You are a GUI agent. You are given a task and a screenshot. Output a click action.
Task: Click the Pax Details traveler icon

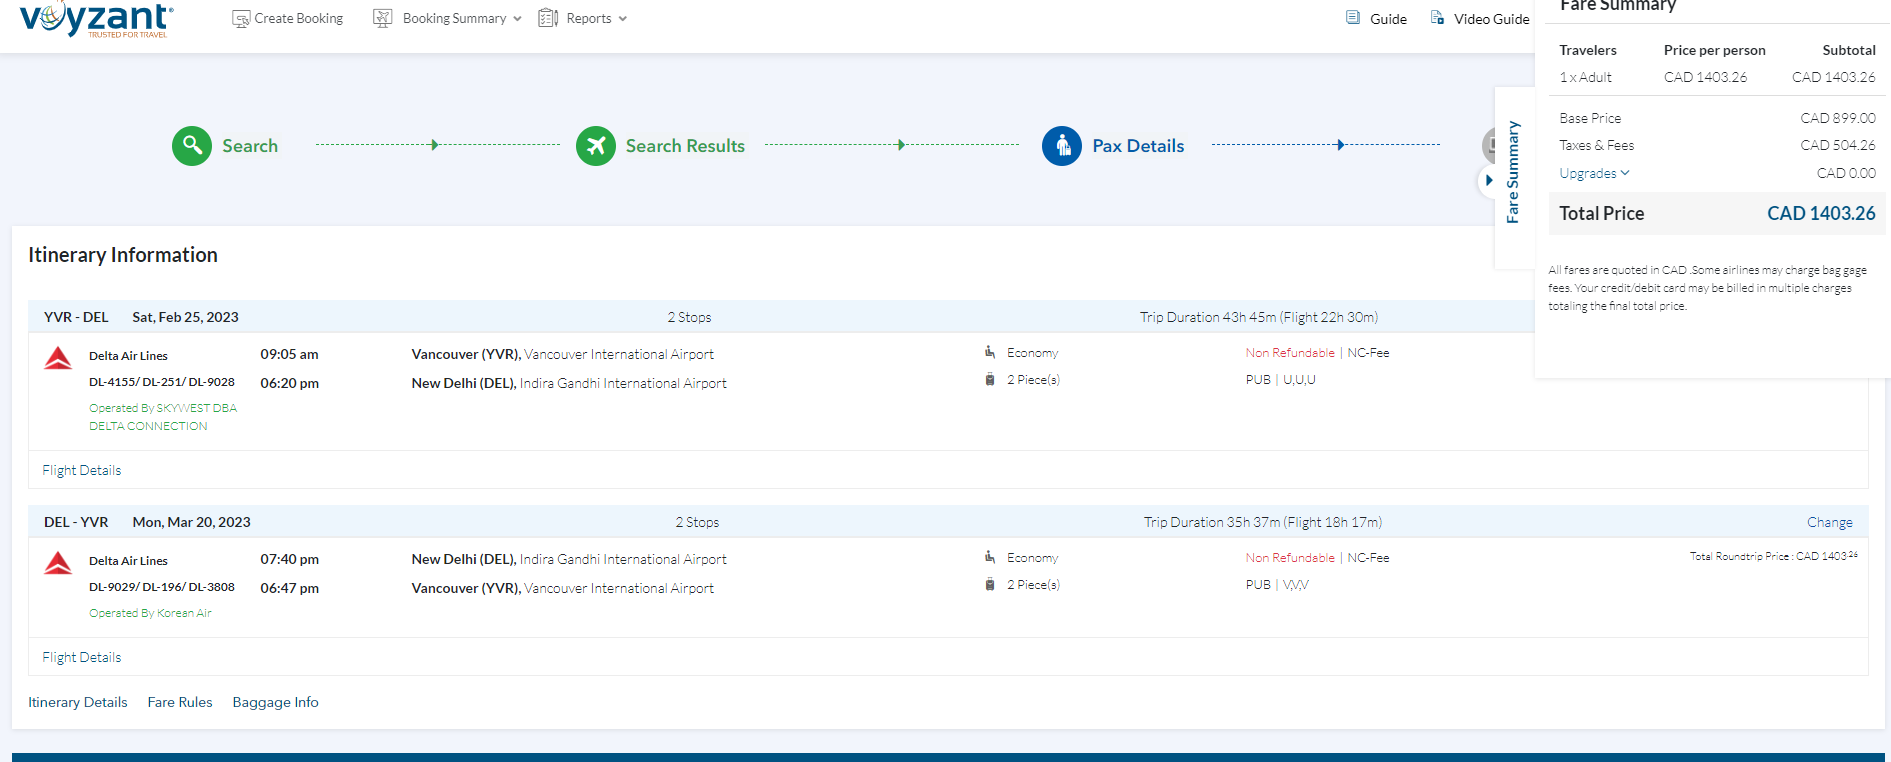1062,146
